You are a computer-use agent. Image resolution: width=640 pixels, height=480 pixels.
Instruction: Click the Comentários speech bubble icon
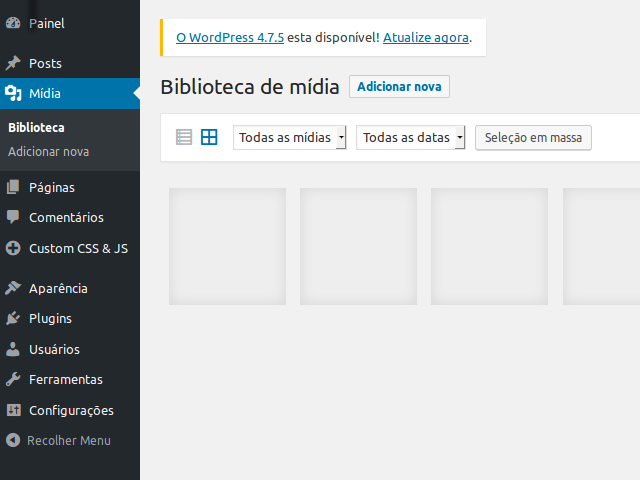(x=13, y=217)
